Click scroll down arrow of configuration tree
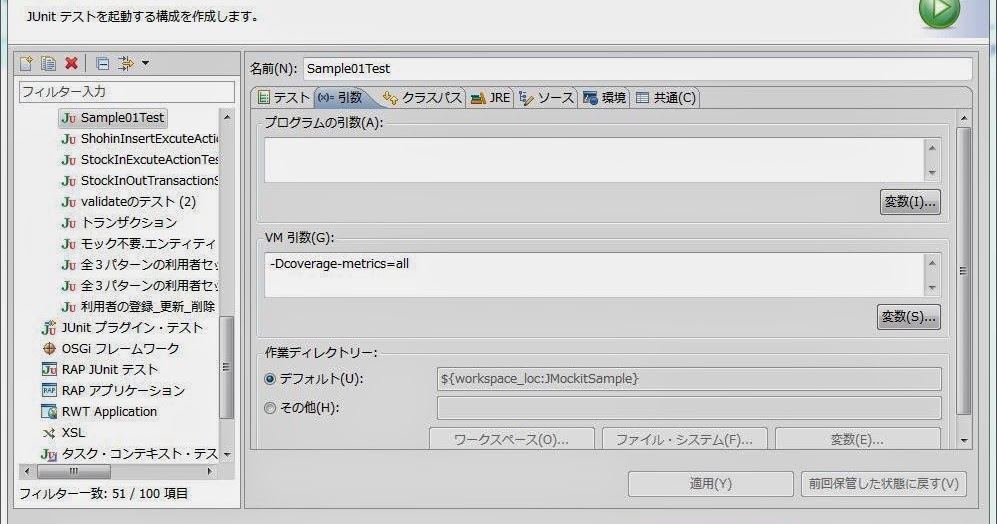997x524 pixels. tap(227, 455)
